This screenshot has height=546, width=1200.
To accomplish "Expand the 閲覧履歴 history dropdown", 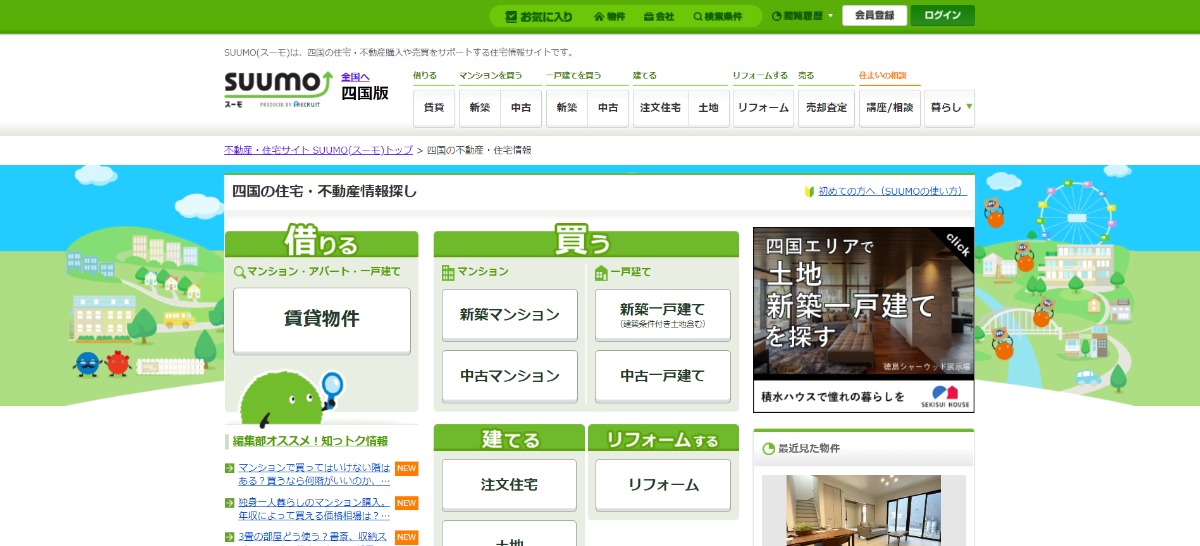I will coord(803,16).
